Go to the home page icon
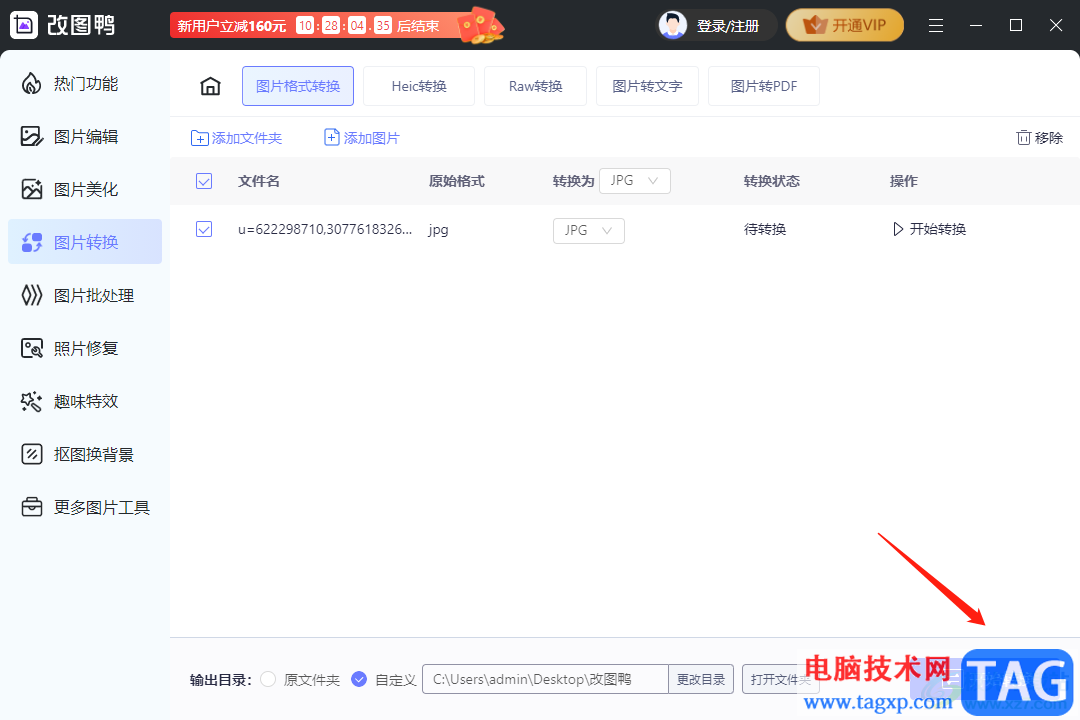1080x720 pixels. coord(210,86)
